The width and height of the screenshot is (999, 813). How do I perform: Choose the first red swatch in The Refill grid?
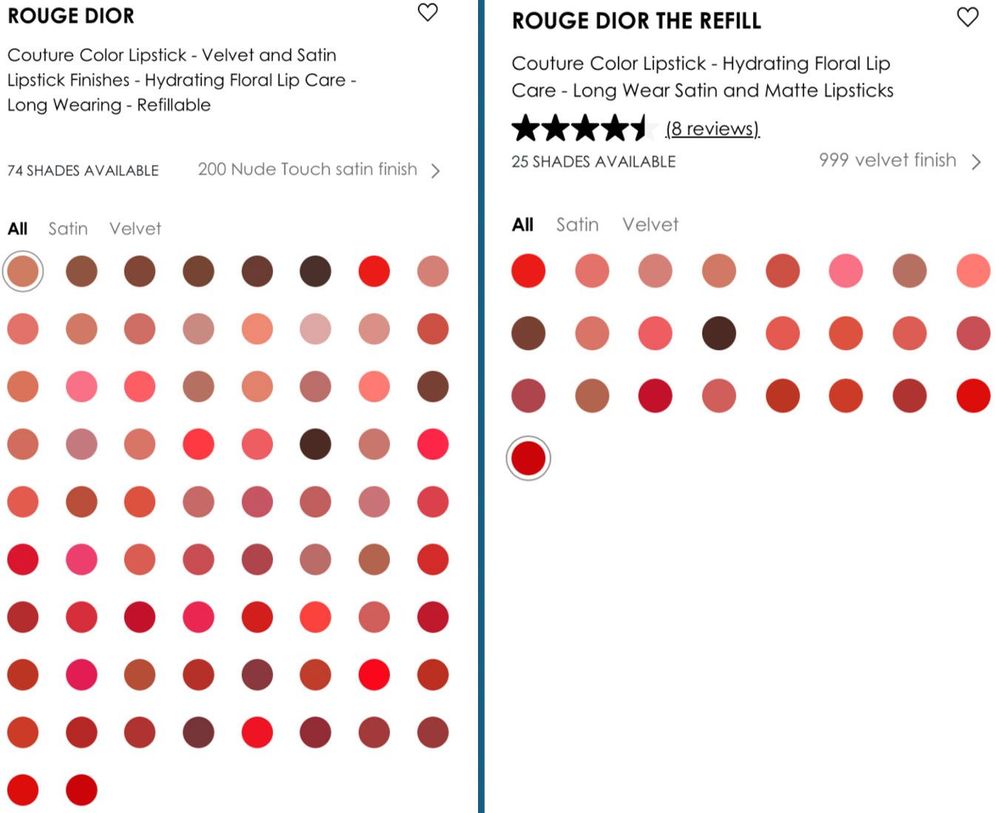click(x=528, y=271)
